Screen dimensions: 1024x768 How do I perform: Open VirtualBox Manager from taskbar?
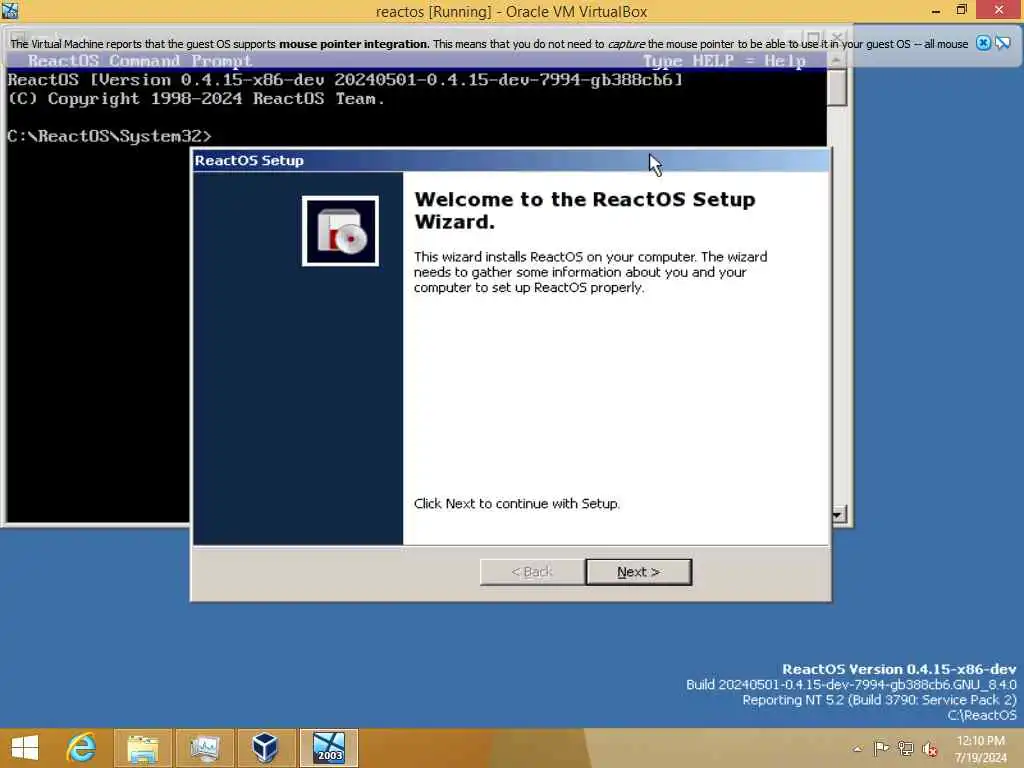coord(266,748)
